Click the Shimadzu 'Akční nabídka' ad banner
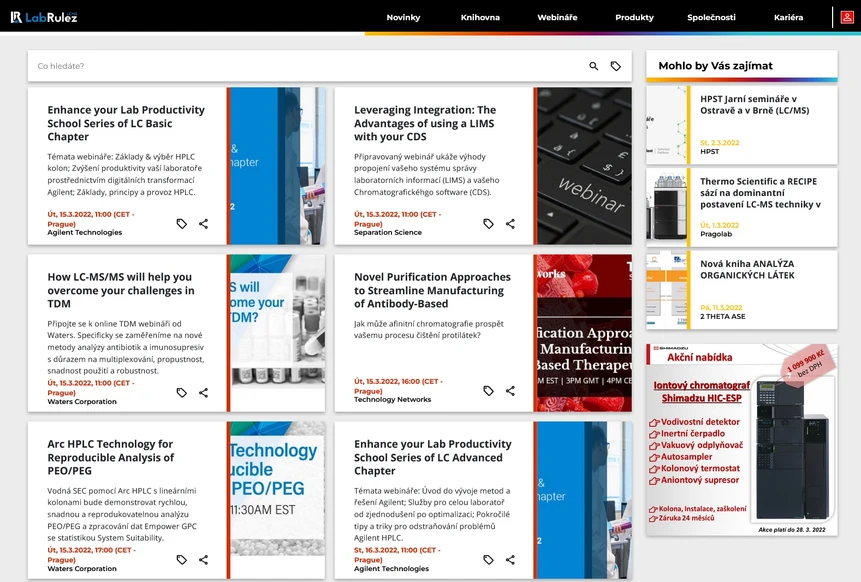861x582 pixels. (x=742, y=440)
